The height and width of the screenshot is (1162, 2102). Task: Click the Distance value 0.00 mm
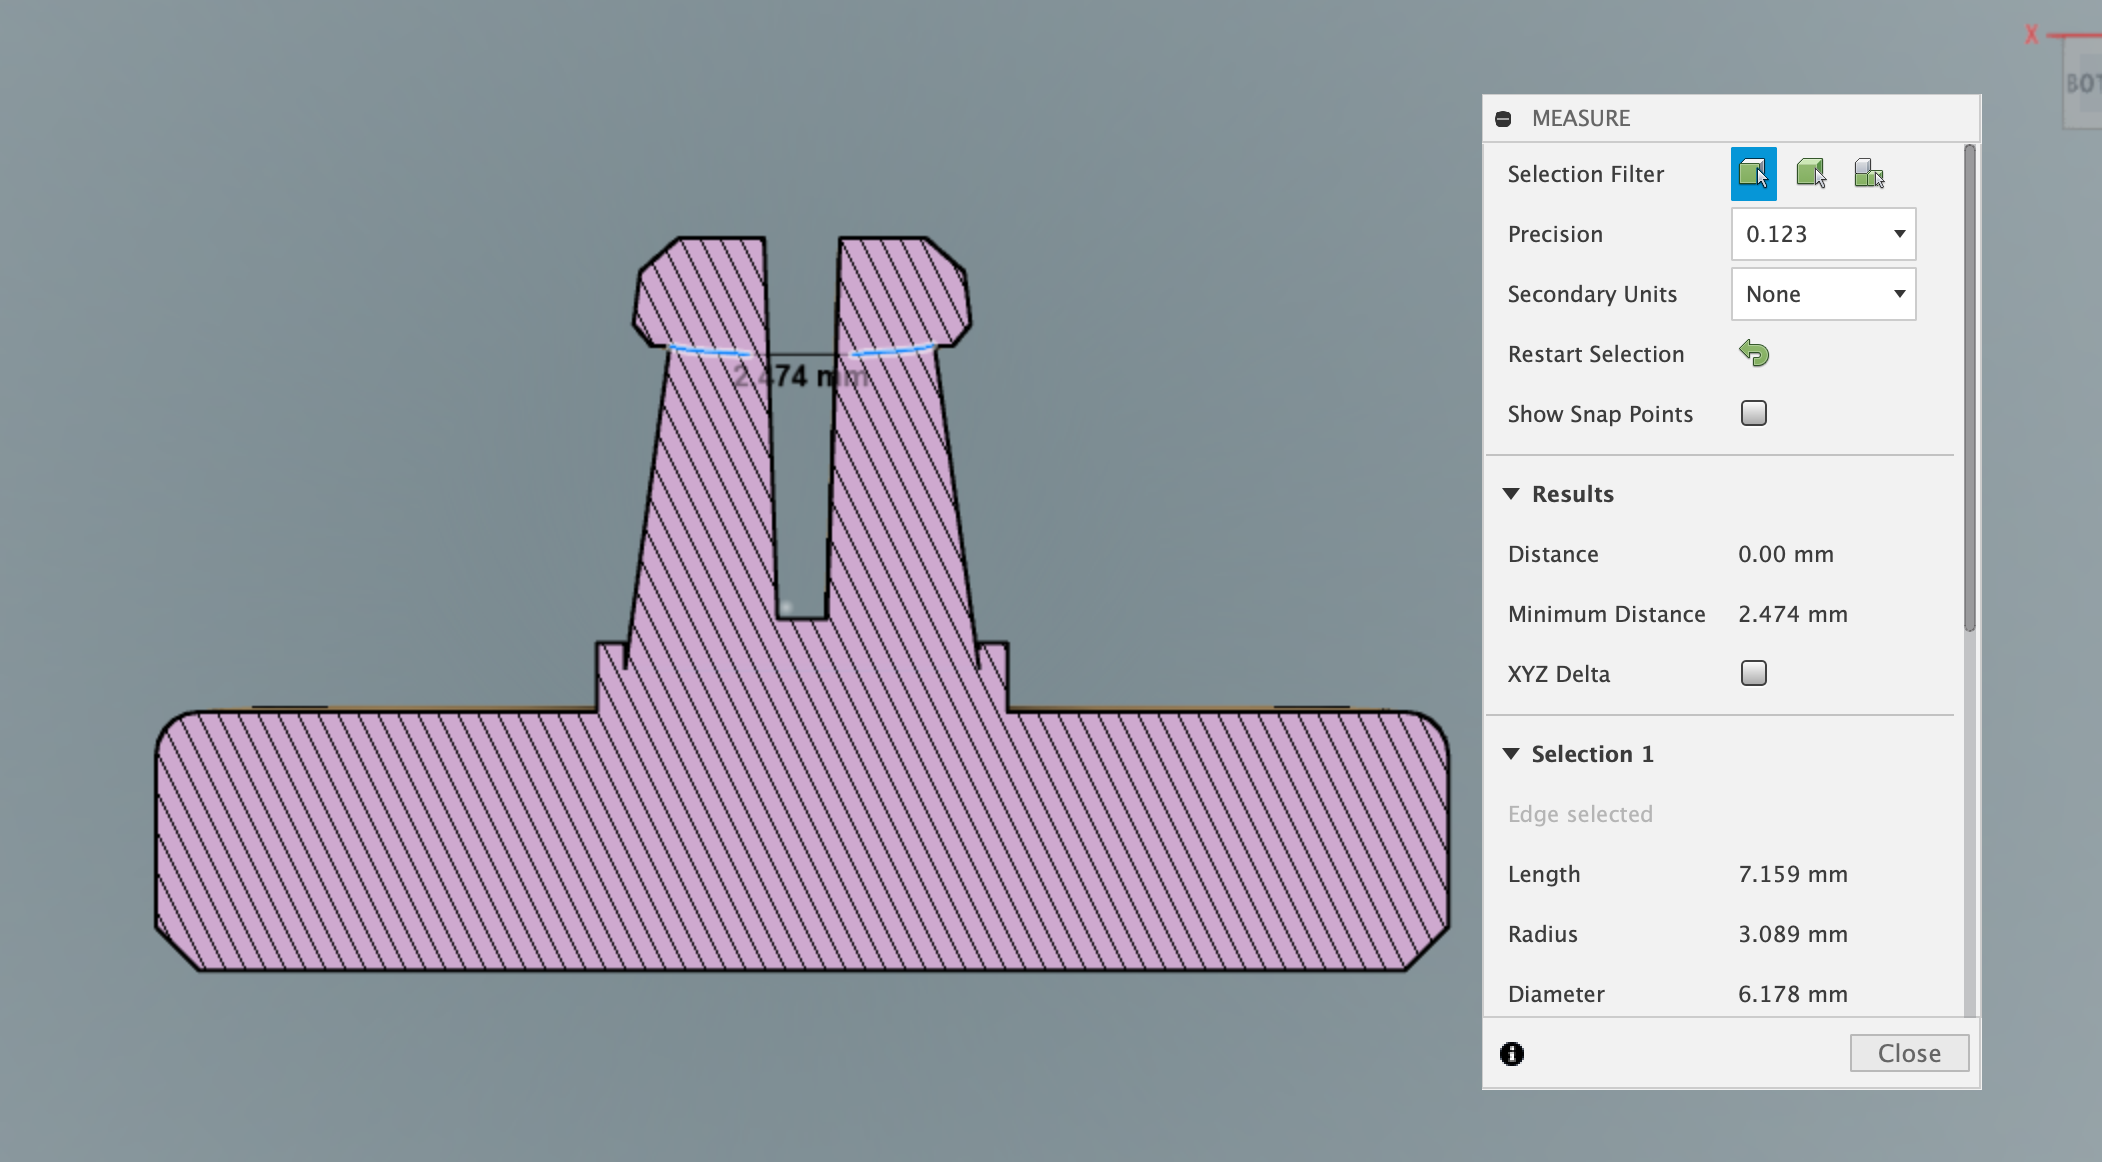(1786, 554)
